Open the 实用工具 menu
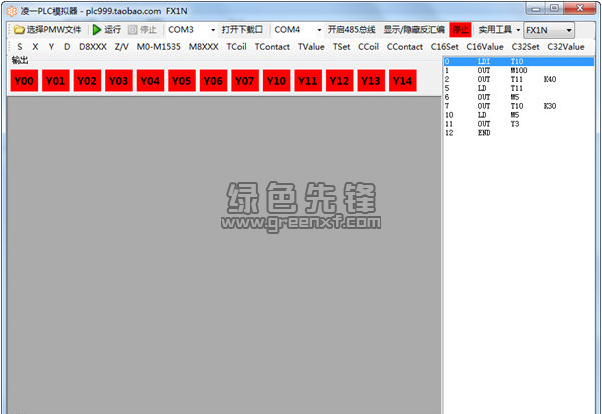602x414 pixels. pos(499,30)
